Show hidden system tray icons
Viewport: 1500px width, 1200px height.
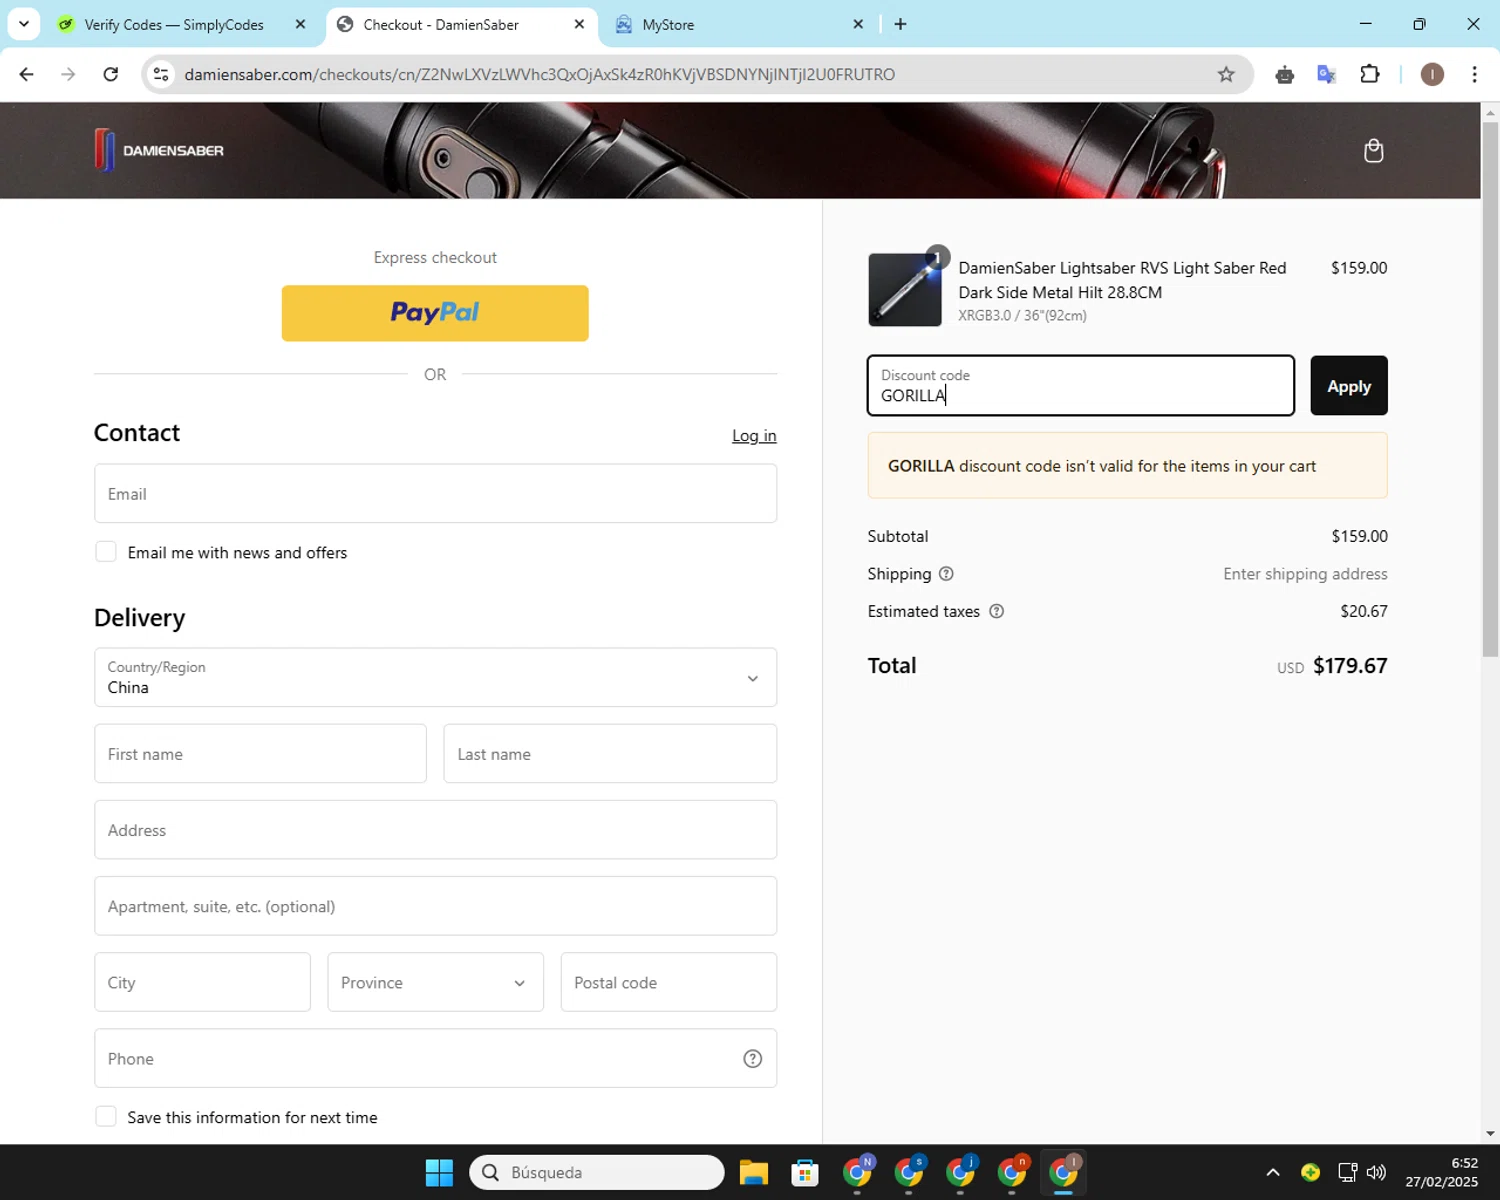1272,1172
